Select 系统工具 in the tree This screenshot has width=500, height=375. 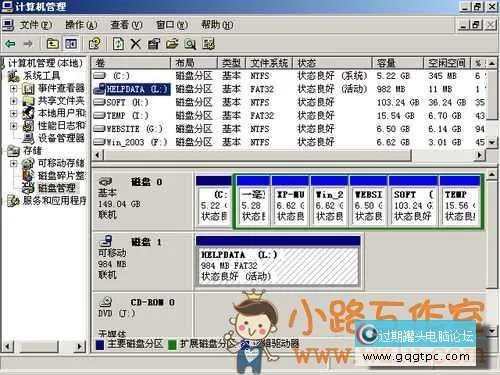[41, 76]
